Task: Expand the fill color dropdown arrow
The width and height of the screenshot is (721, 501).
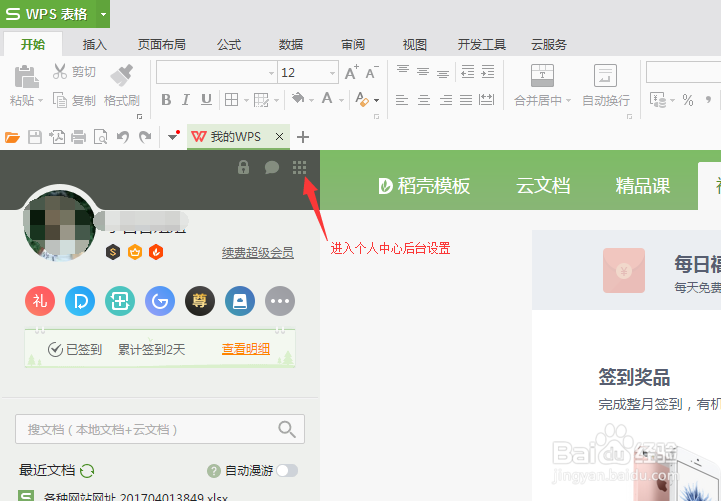Action: 311,100
